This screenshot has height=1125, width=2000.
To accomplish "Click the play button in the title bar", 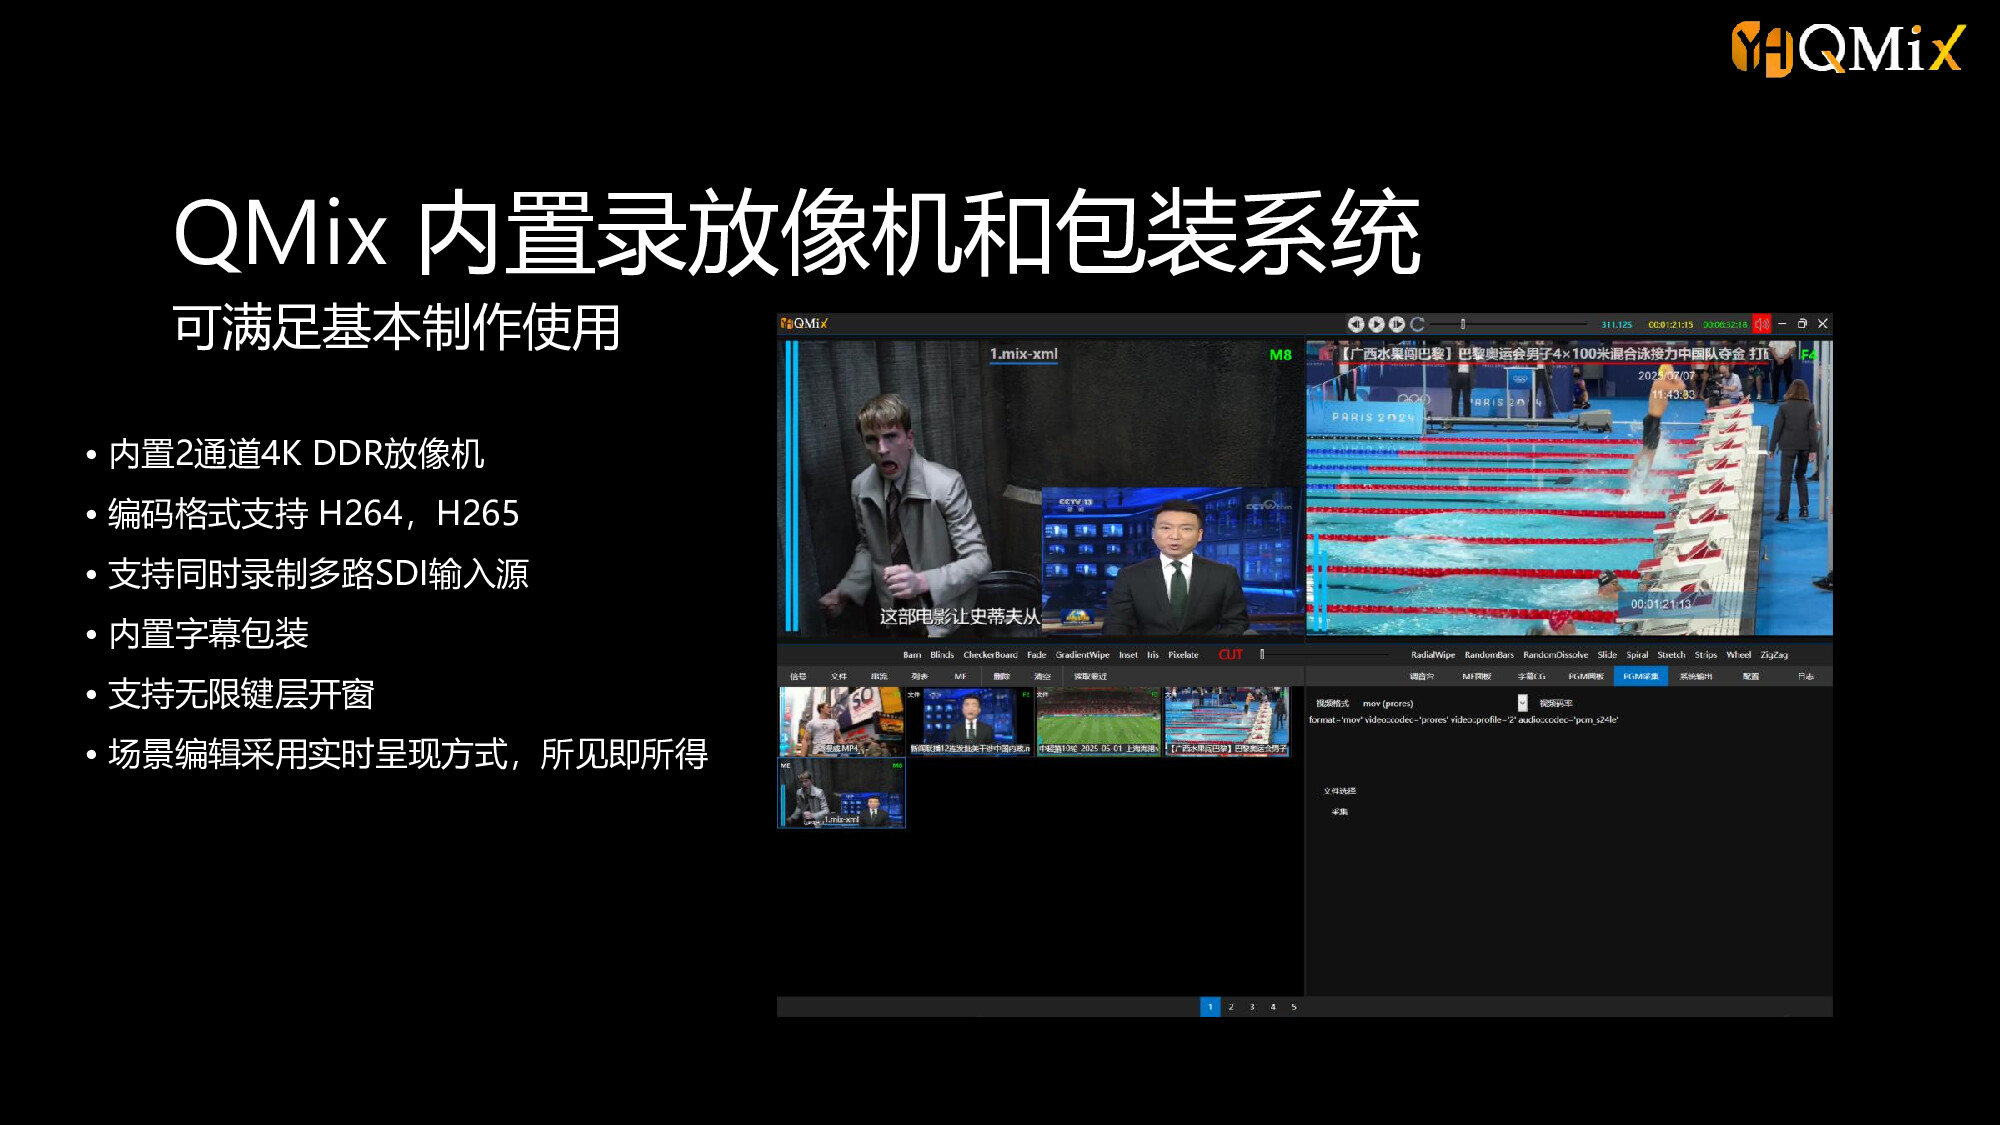I will point(1376,324).
